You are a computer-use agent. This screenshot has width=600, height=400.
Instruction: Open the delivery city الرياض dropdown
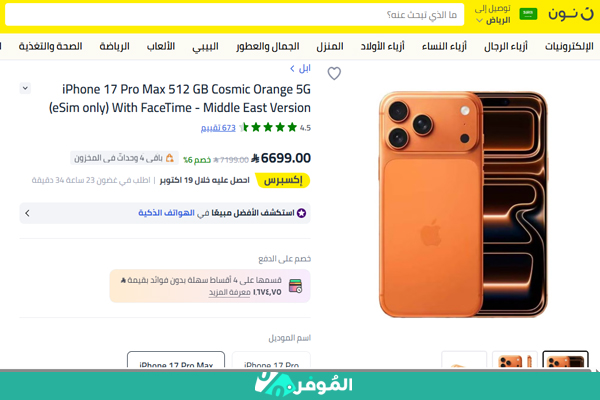[x=494, y=20]
